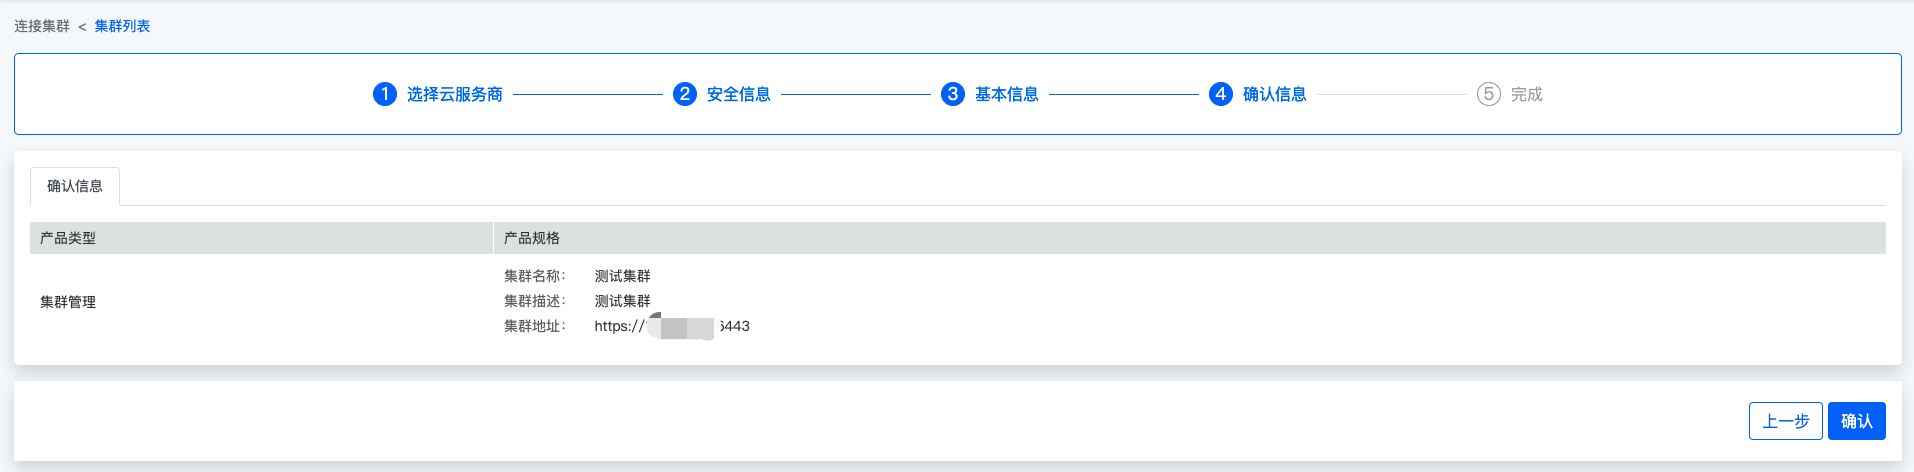The height and width of the screenshot is (472, 1914).
Task: Click the step 4 circle icon
Action: coord(1221,94)
